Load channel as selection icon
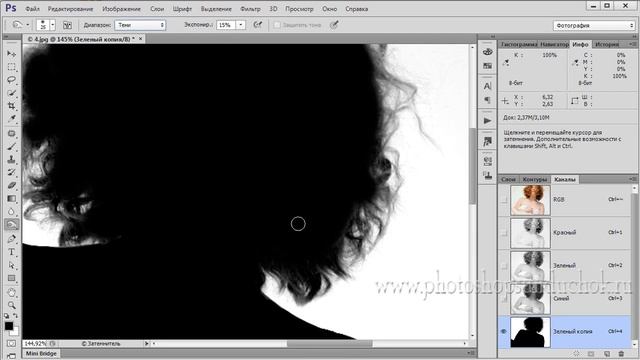Screen dimensions: 640x360 coord(577,353)
